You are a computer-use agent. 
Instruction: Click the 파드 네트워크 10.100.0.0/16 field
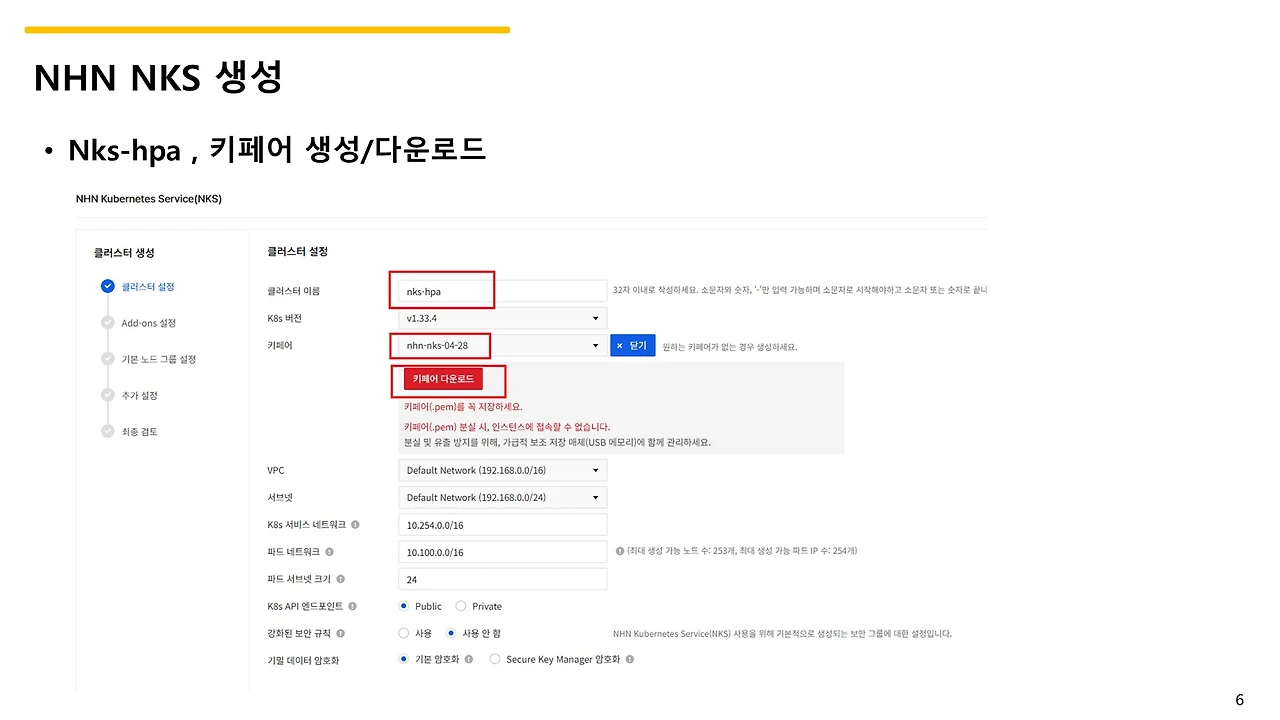(503, 552)
